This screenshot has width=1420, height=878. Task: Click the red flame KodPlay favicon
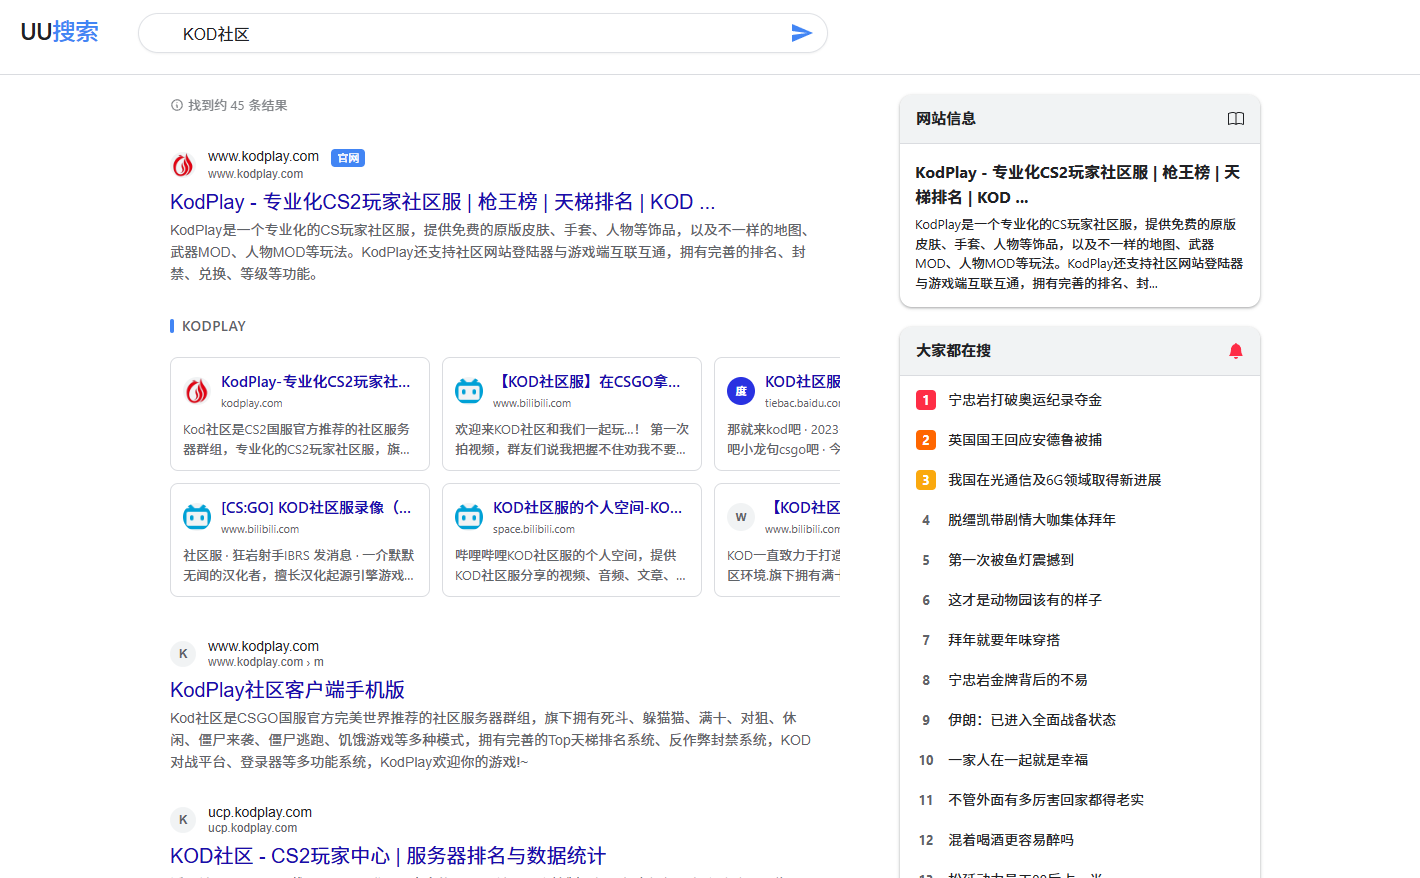pyautogui.click(x=183, y=165)
